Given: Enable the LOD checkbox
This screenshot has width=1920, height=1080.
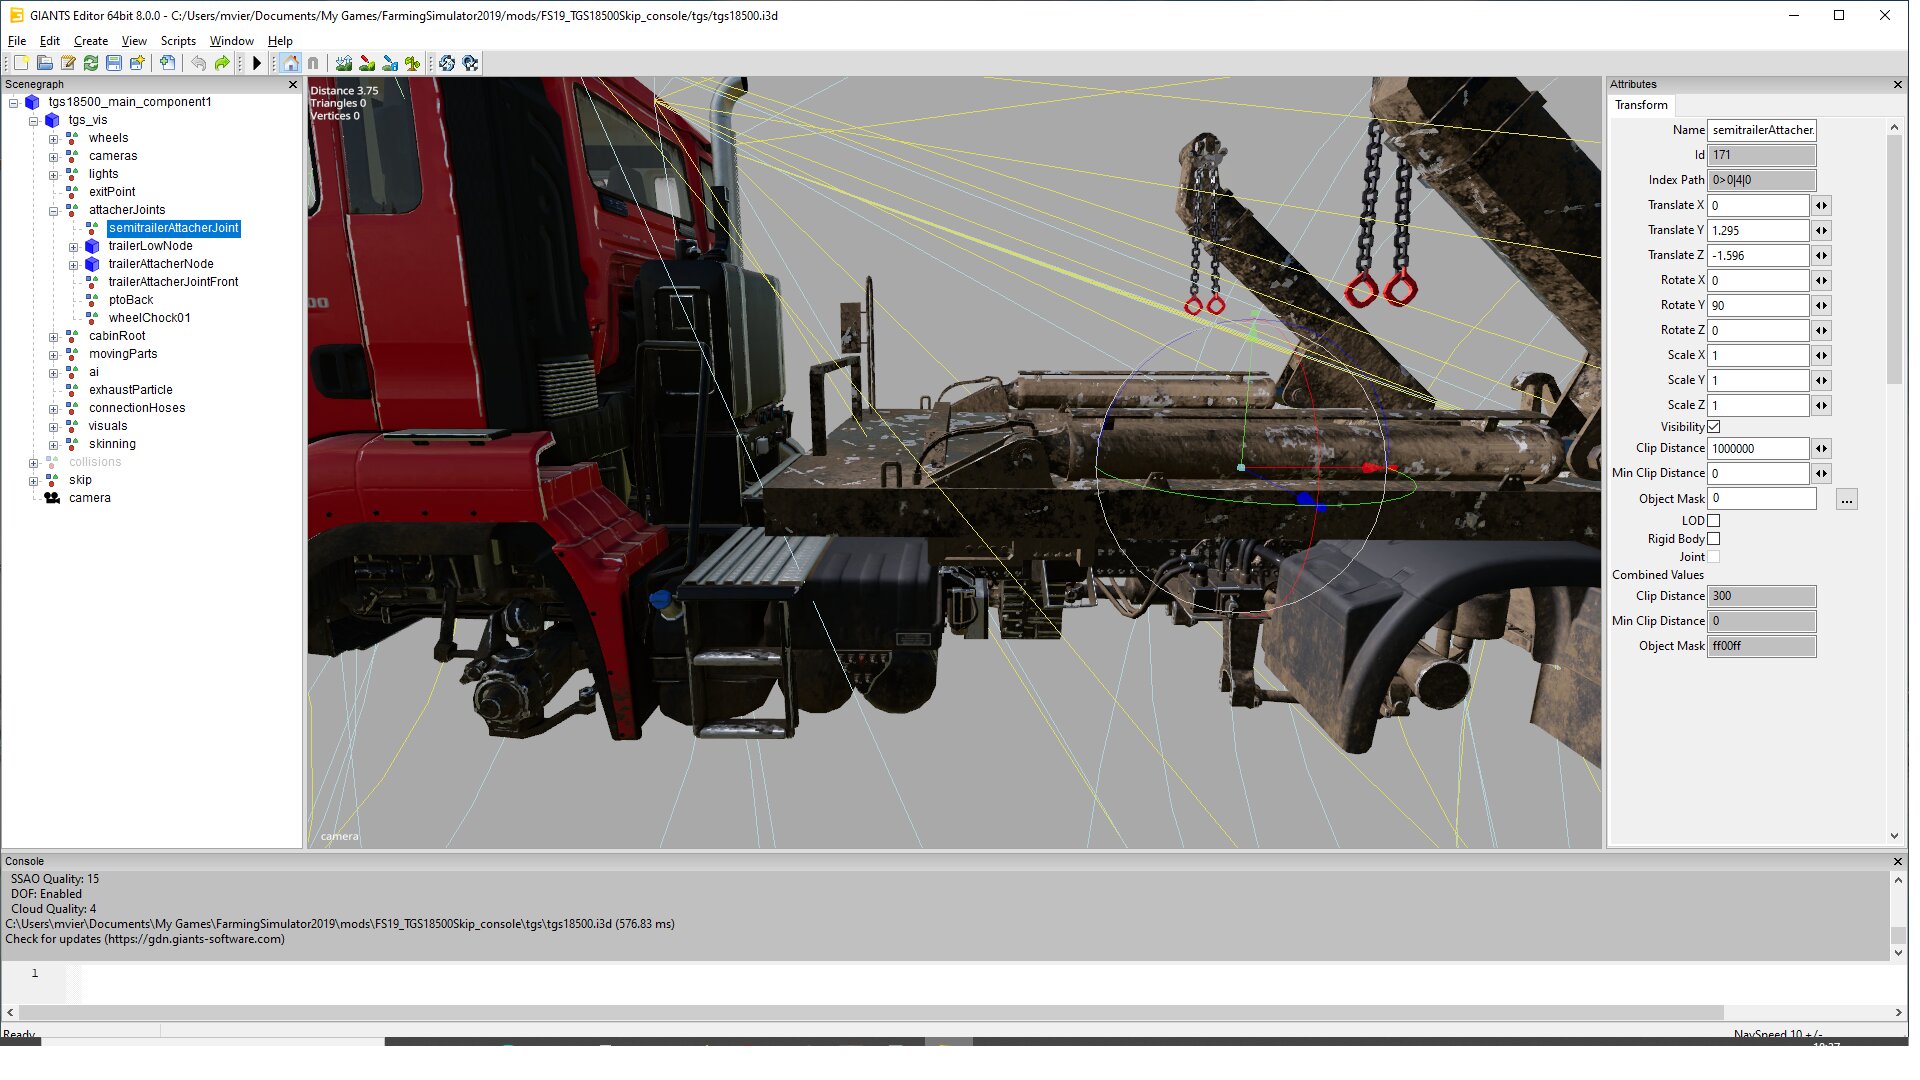Looking at the screenshot, I should tap(1714, 521).
